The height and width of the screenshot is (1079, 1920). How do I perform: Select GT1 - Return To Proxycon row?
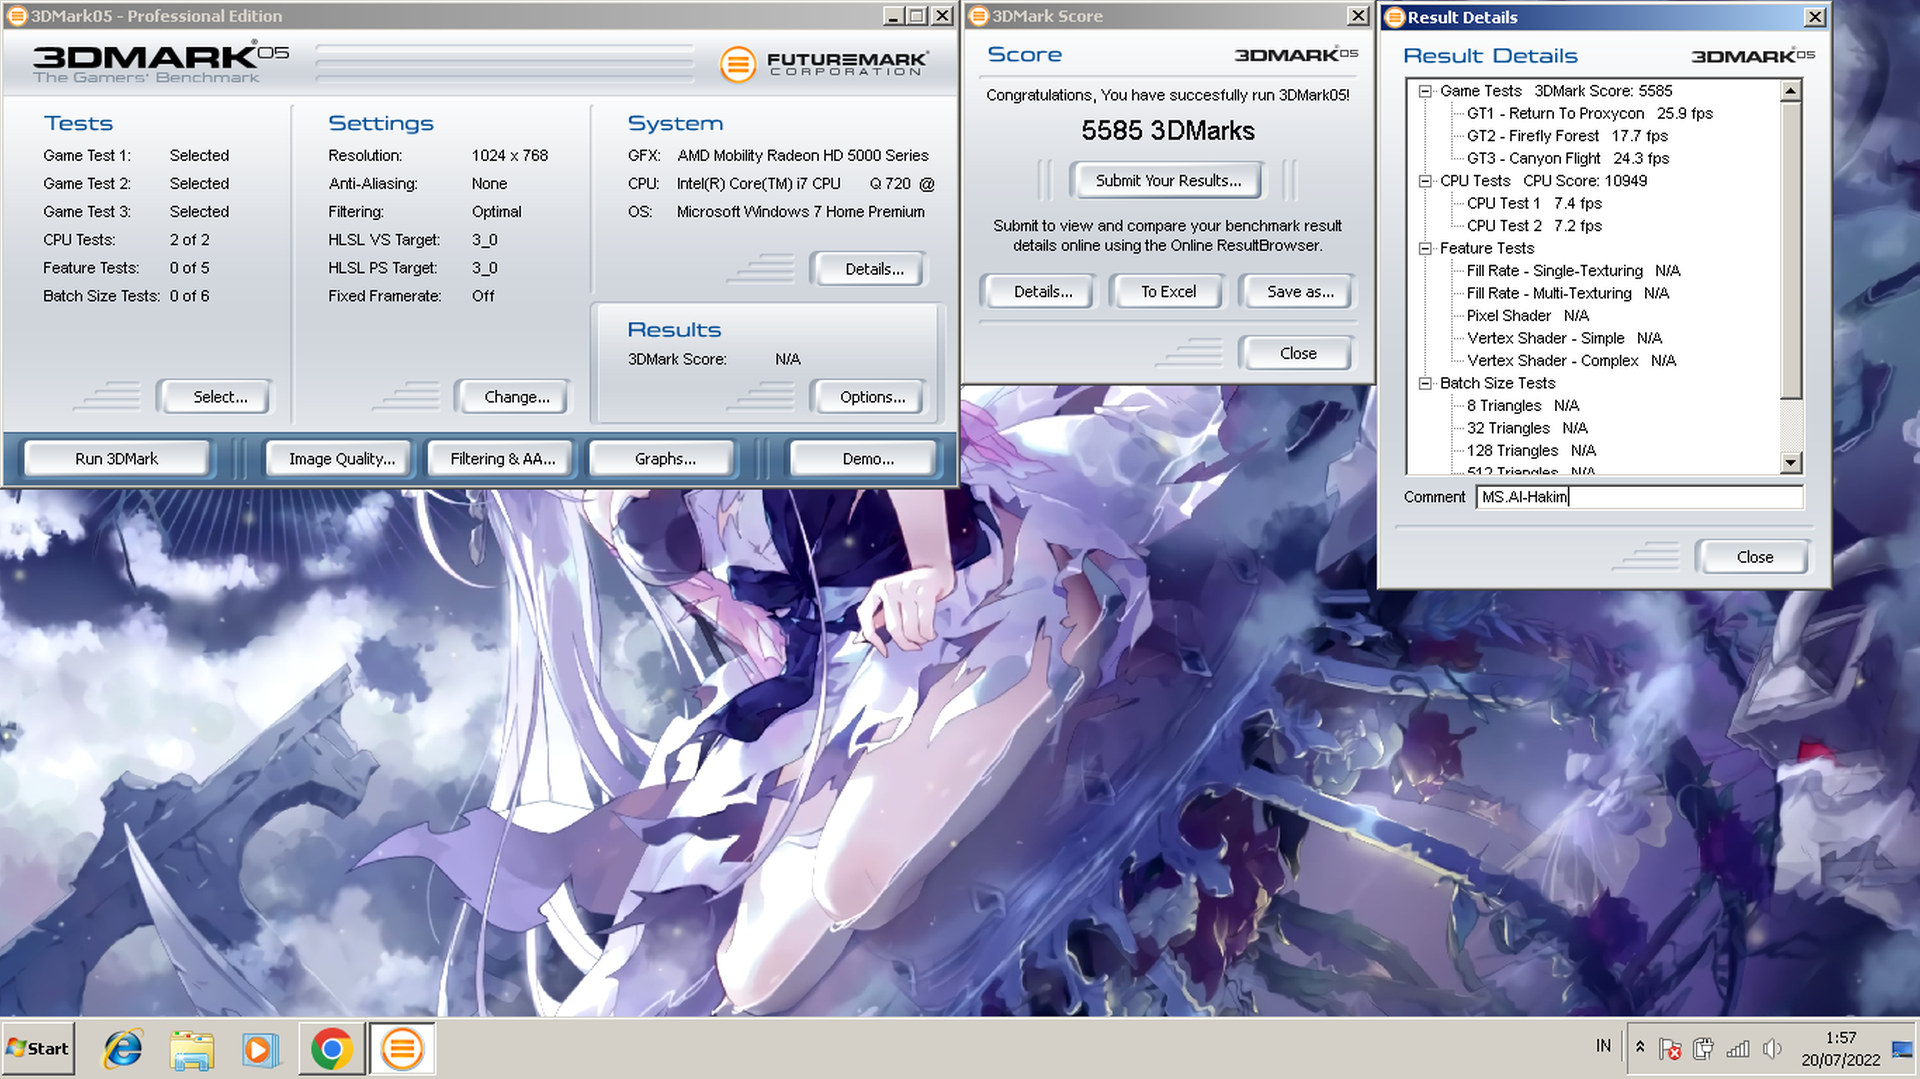pos(1589,114)
